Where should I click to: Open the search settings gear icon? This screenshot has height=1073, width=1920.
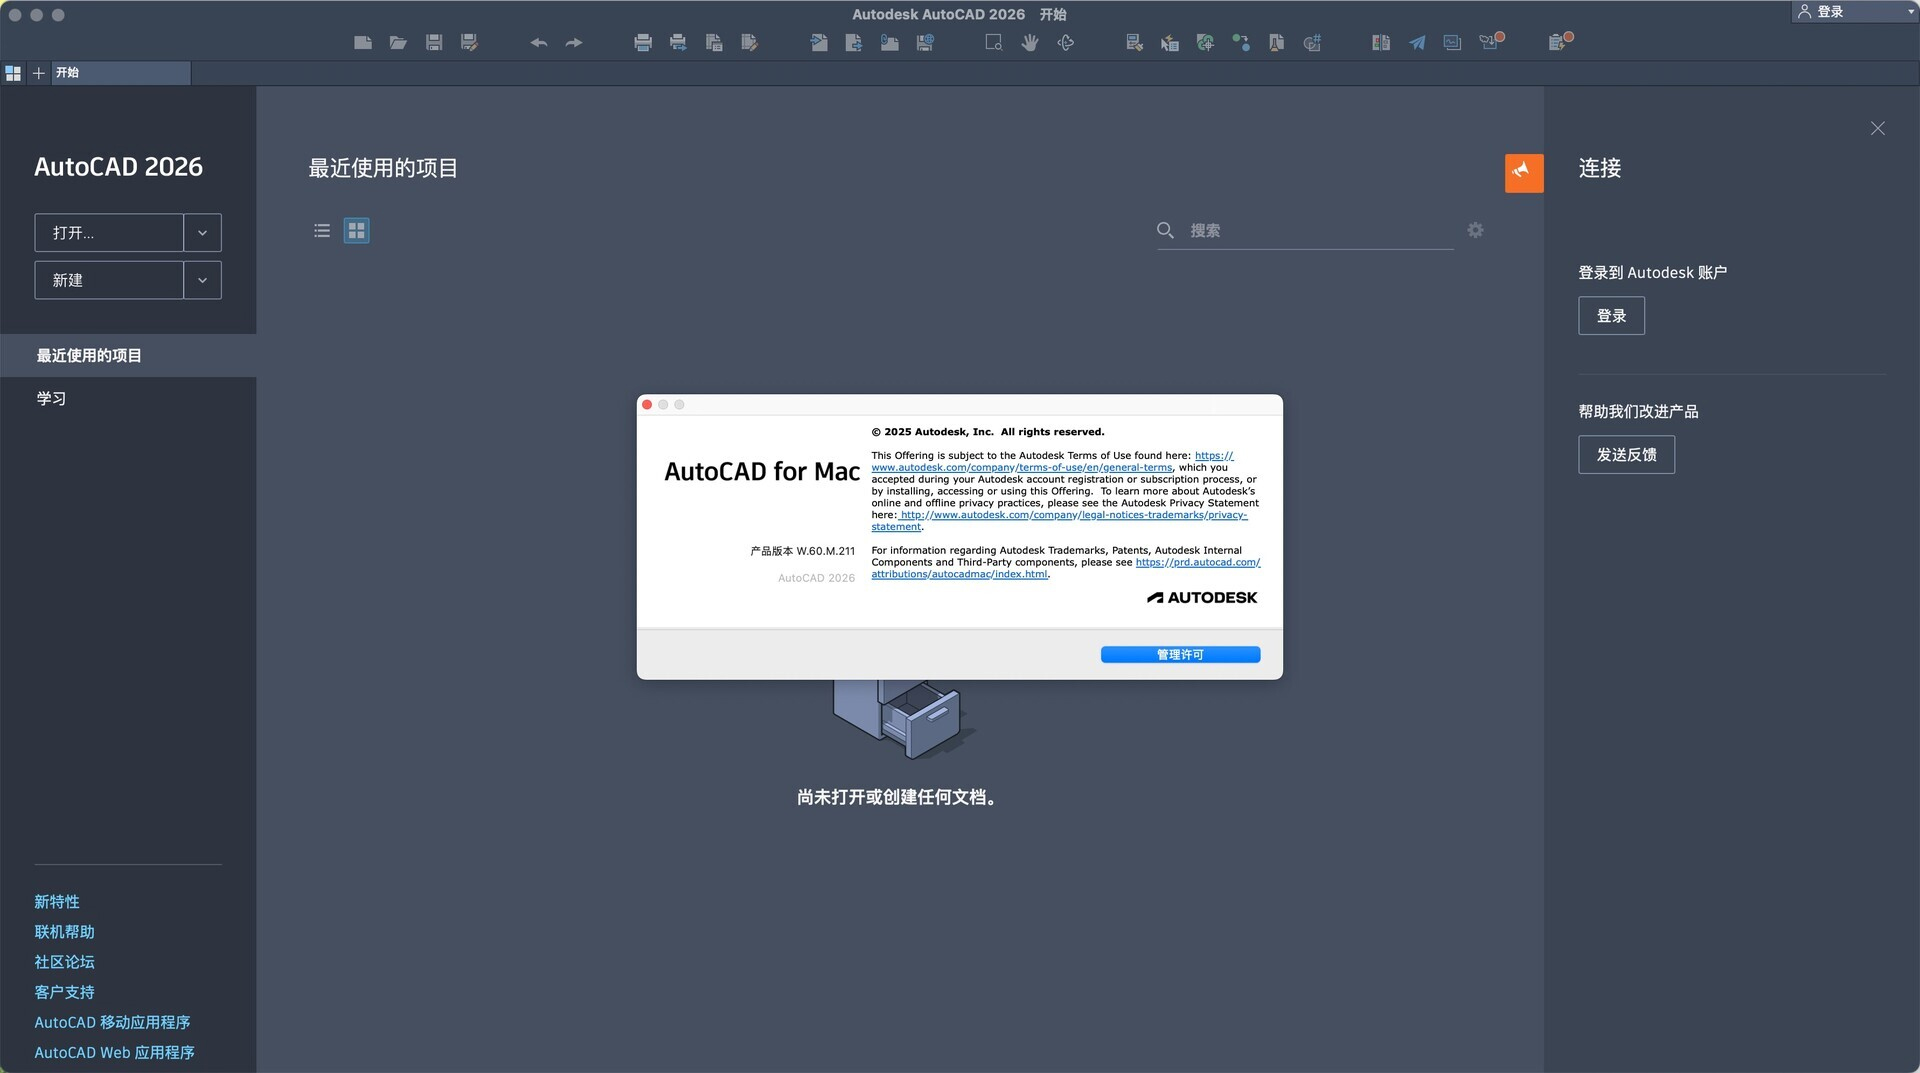1475,230
